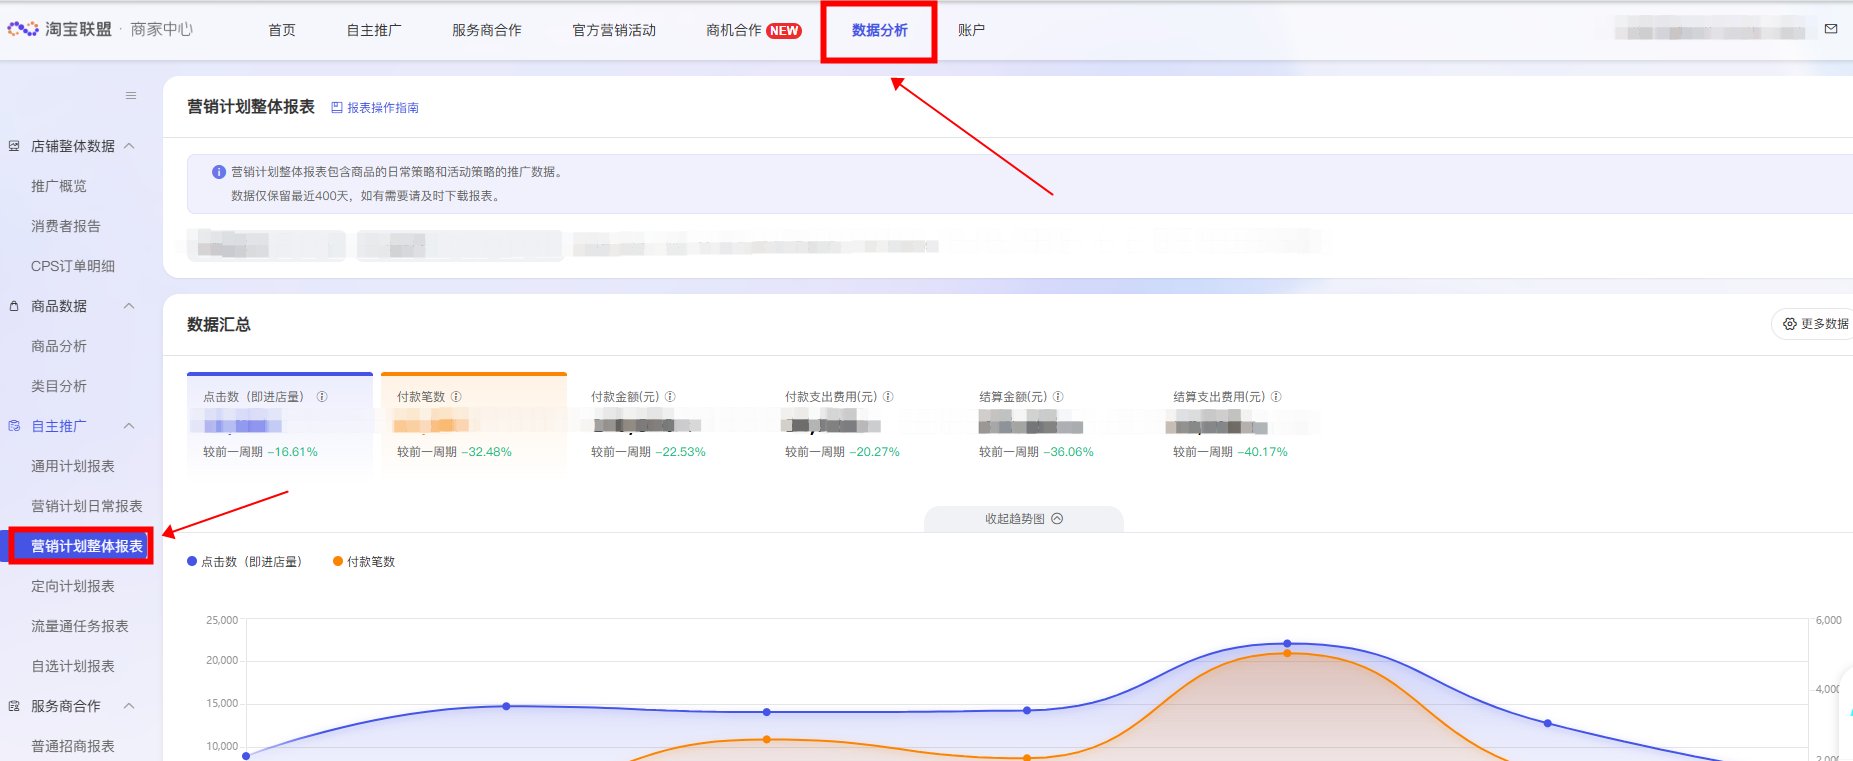Collapse the 商品数据 section chevron
The width and height of the screenshot is (1853, 761).
(129, 306)
